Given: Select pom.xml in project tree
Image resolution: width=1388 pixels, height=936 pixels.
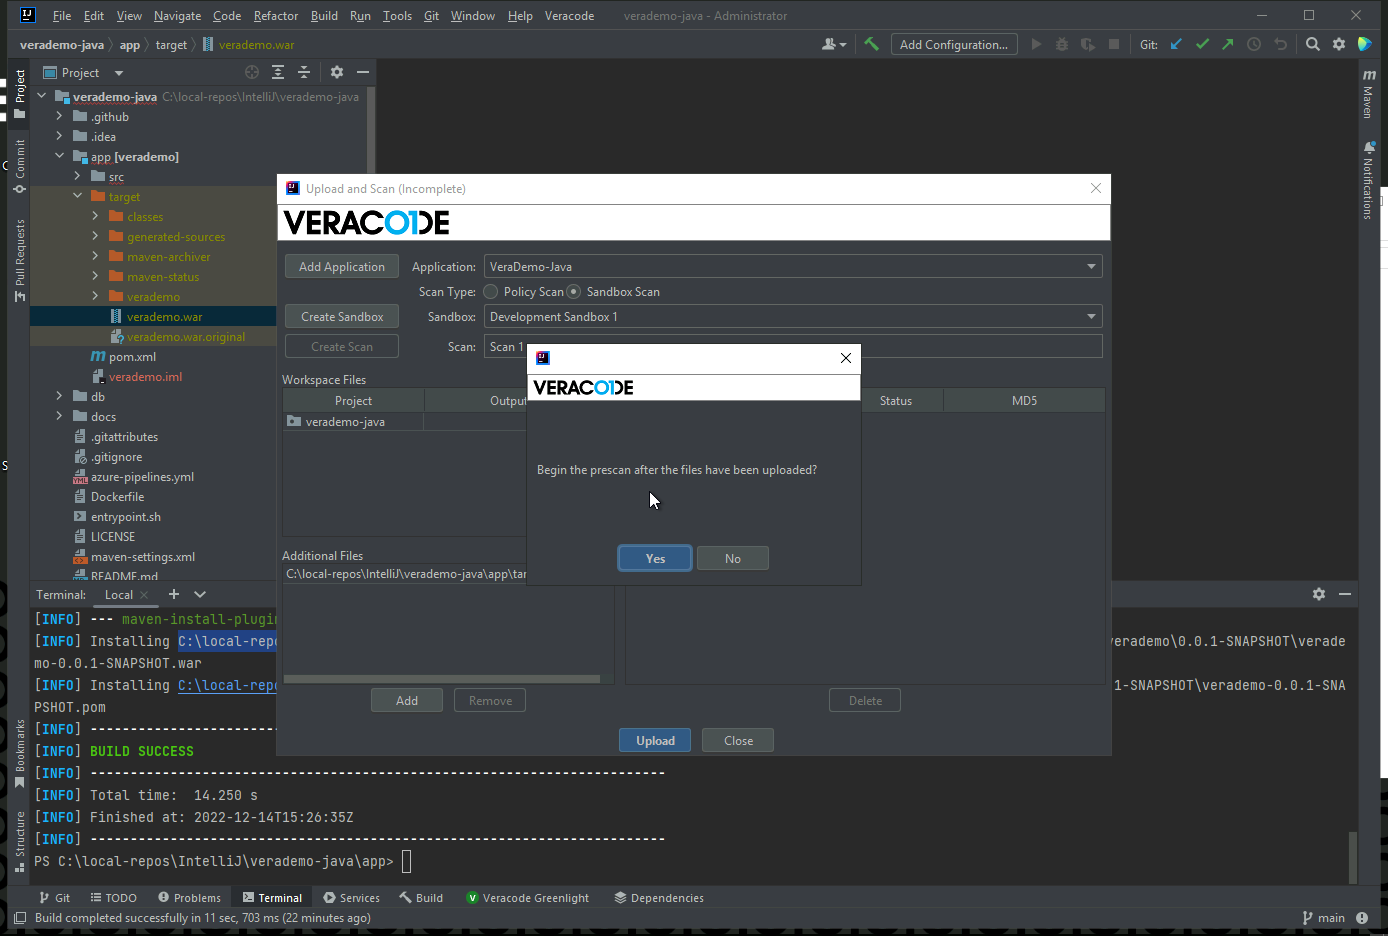Looking at the screenshot, I should [132, 356].
